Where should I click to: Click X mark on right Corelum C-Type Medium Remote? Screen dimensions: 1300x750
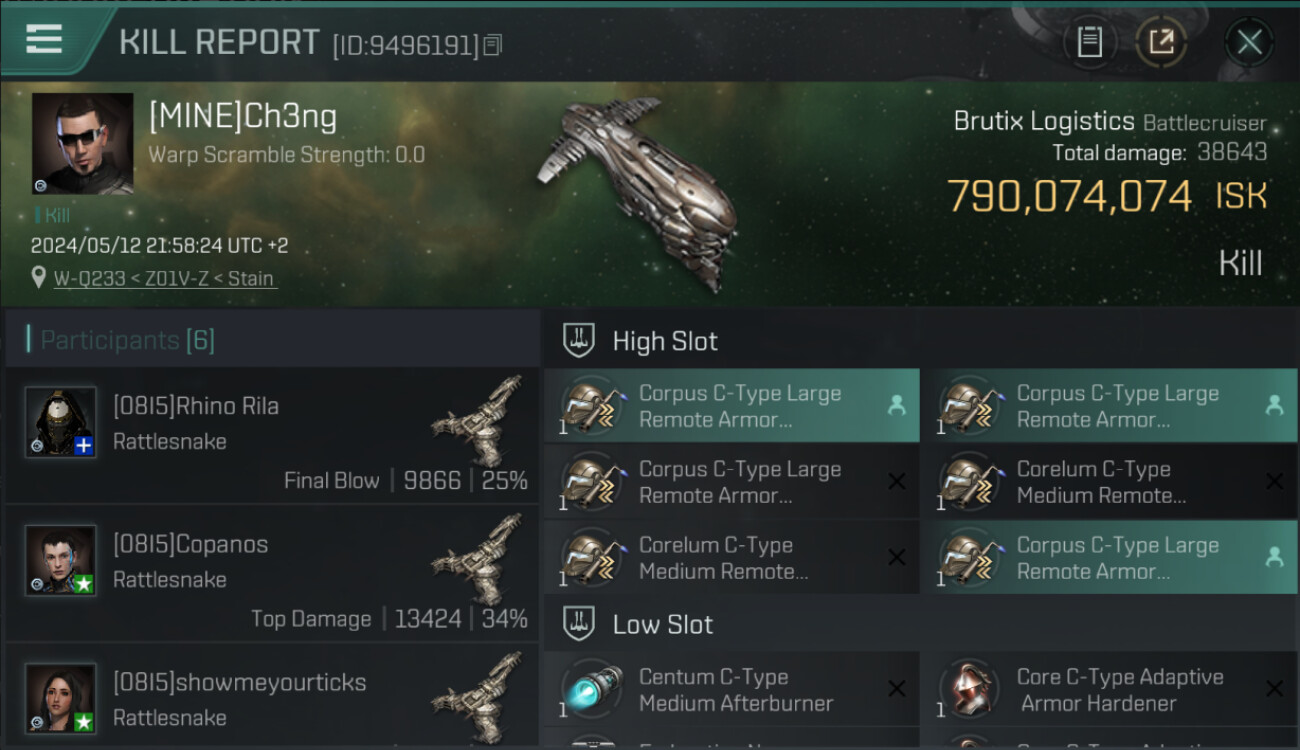1274,482
